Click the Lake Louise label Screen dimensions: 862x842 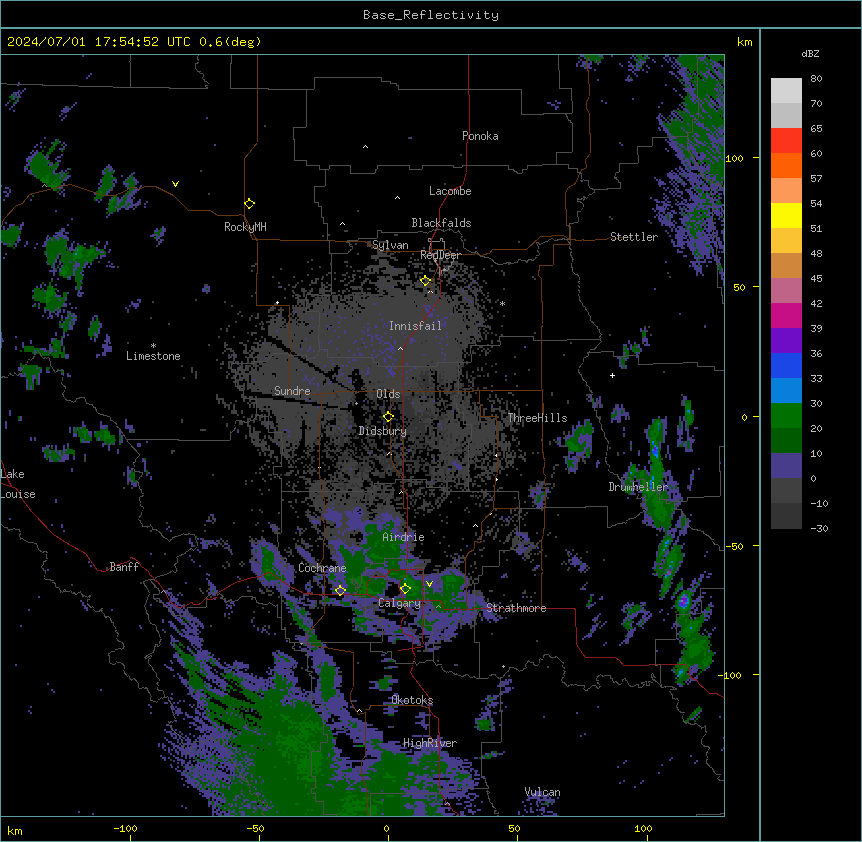[18, 484]
